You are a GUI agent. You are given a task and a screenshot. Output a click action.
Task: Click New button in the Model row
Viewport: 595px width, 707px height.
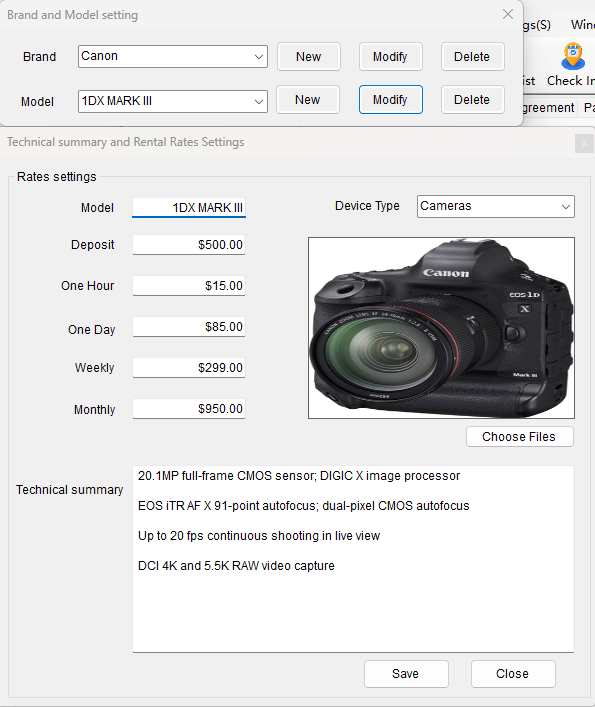click(308, 100)
